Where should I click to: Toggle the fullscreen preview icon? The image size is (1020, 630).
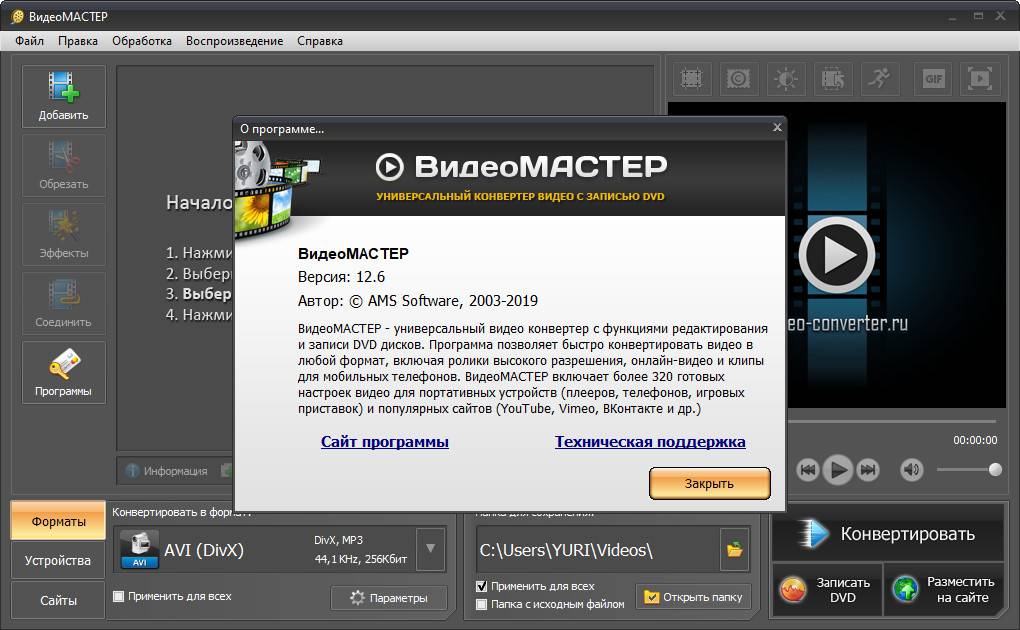[980, 79]
